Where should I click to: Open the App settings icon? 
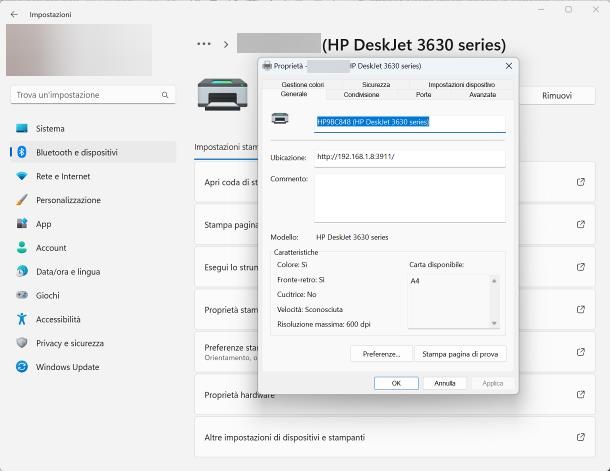(22, 224)
